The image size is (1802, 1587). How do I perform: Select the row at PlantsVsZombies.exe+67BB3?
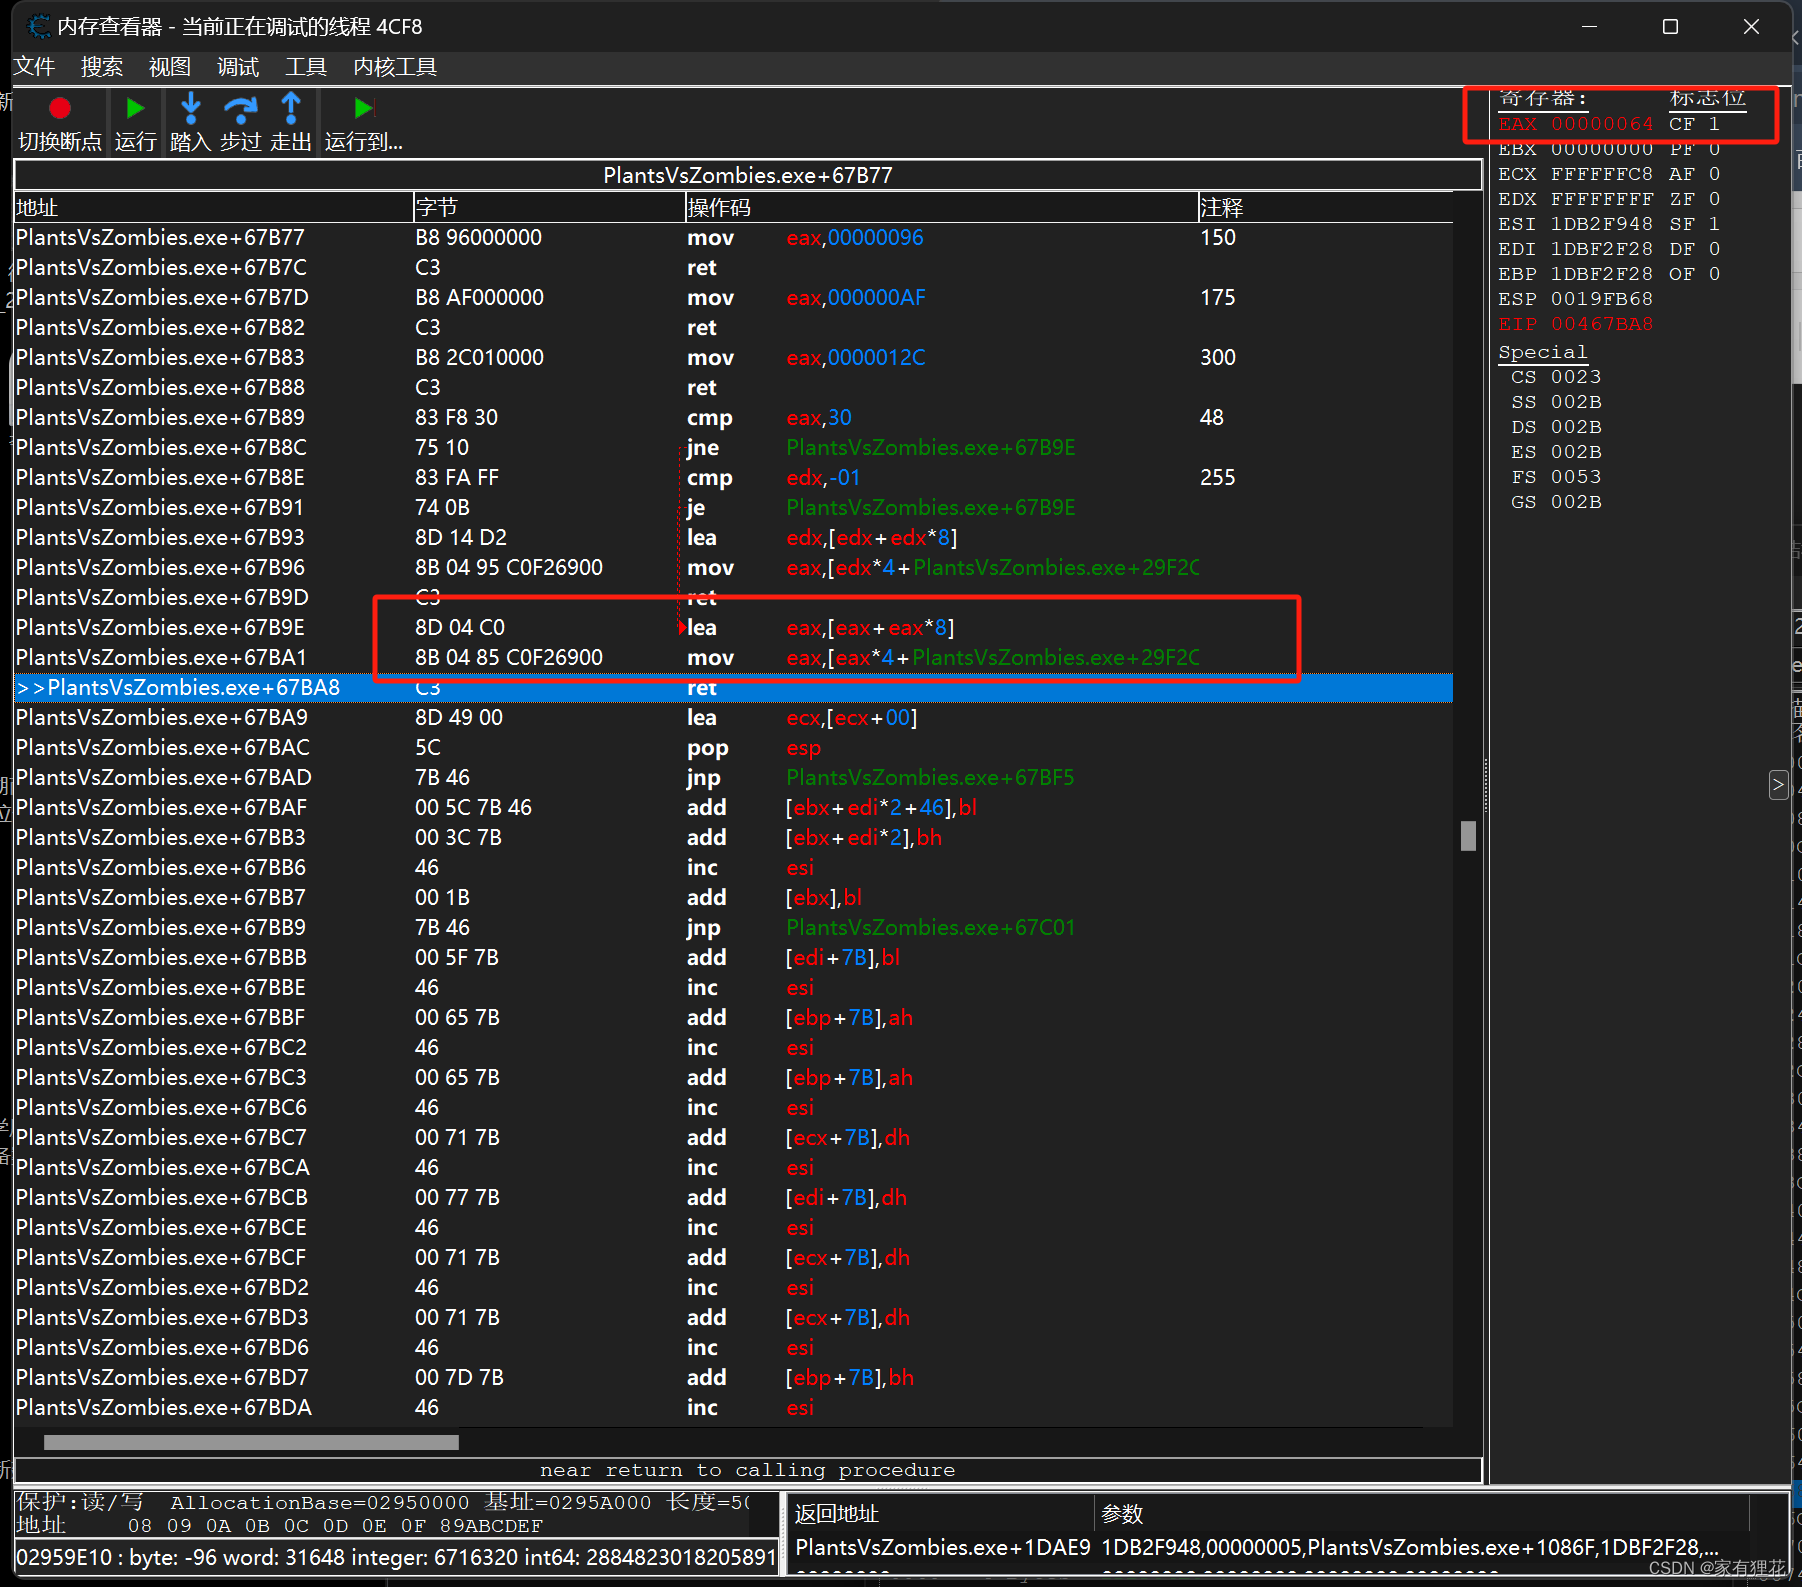pos(734,837)
